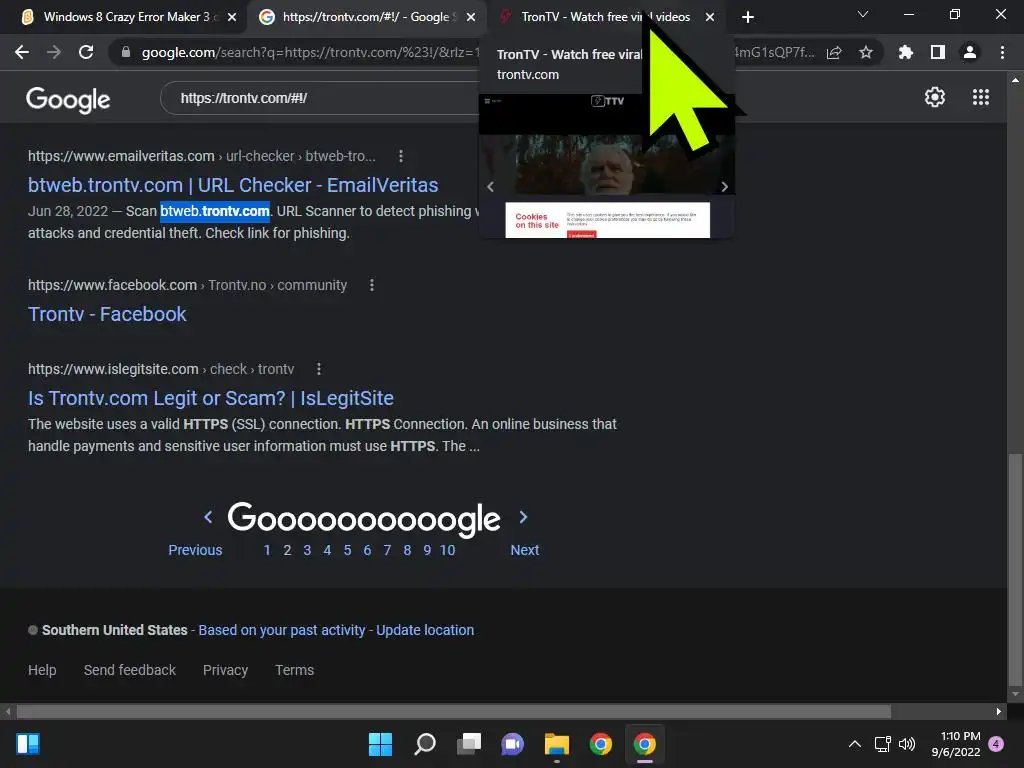
Task: Open the Windows Start menu
Action: pos(380,744)
